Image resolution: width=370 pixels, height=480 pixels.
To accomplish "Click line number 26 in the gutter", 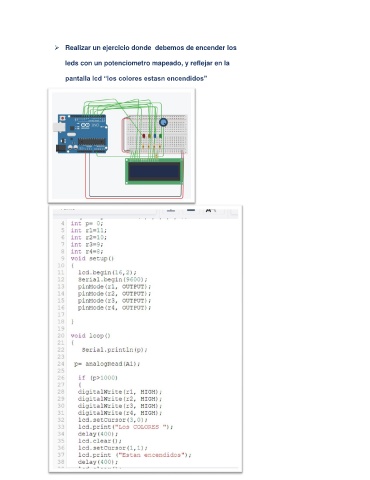I will pos(61,378).
